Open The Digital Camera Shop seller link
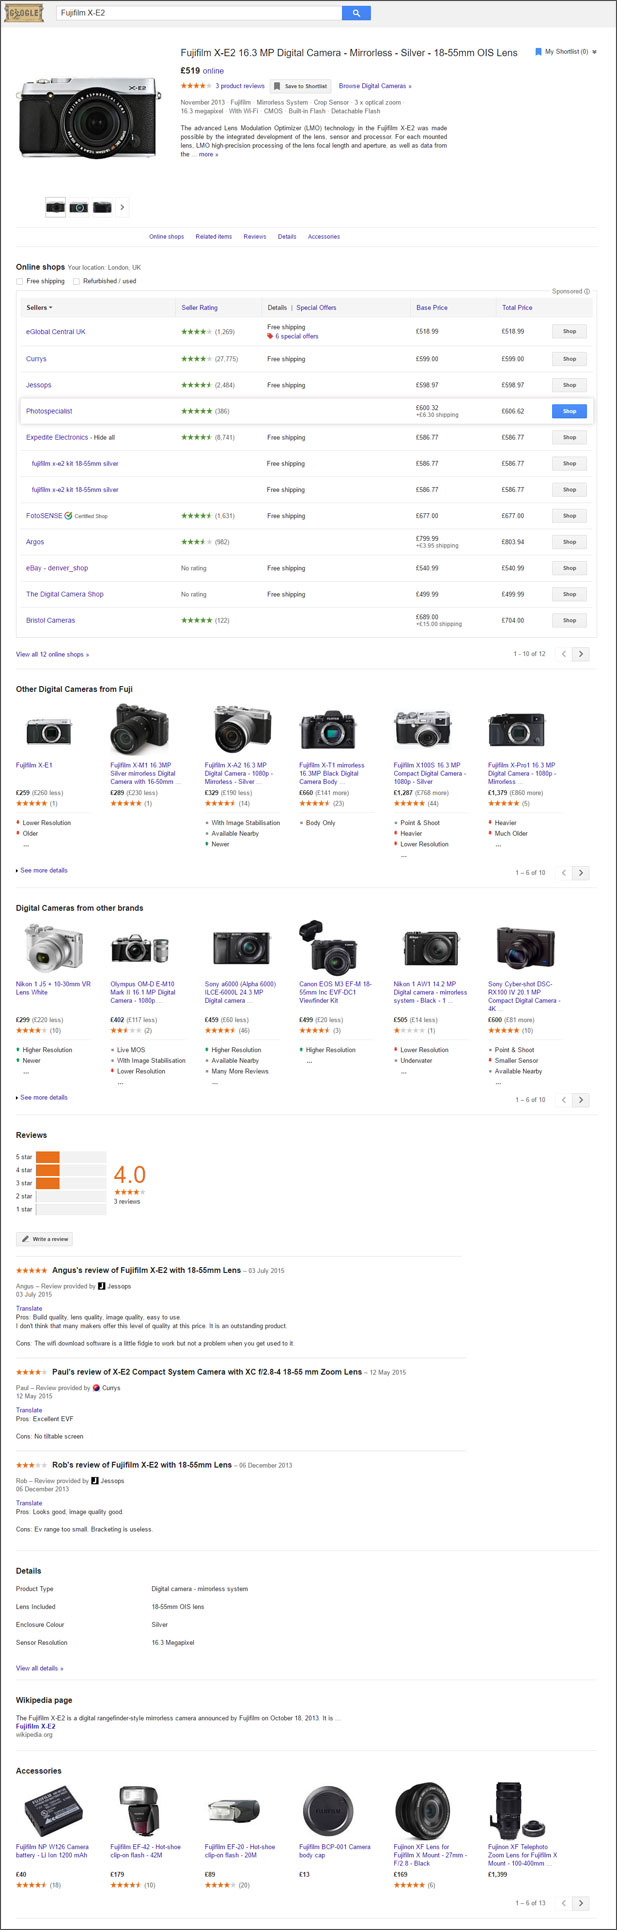This screenshot has width=617, height=1930. click(64, 594)
